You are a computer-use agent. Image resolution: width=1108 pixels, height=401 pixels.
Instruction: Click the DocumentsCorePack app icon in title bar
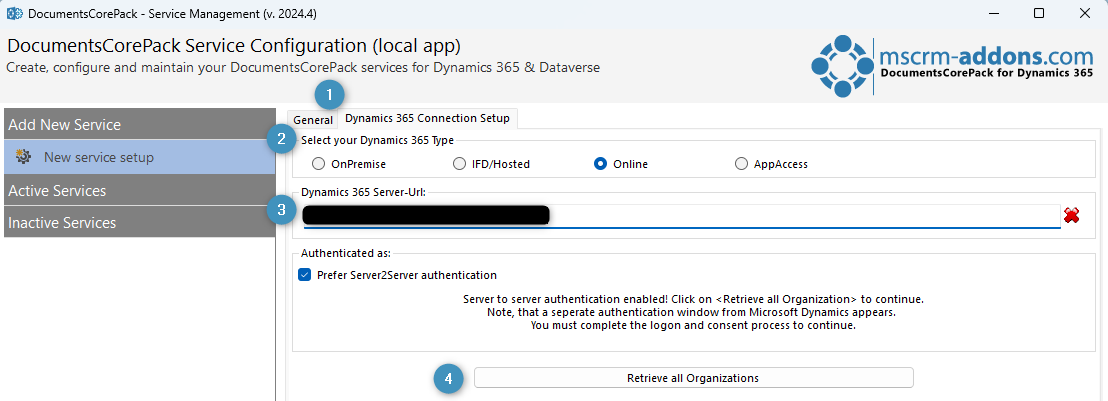(x=13, y=13)
